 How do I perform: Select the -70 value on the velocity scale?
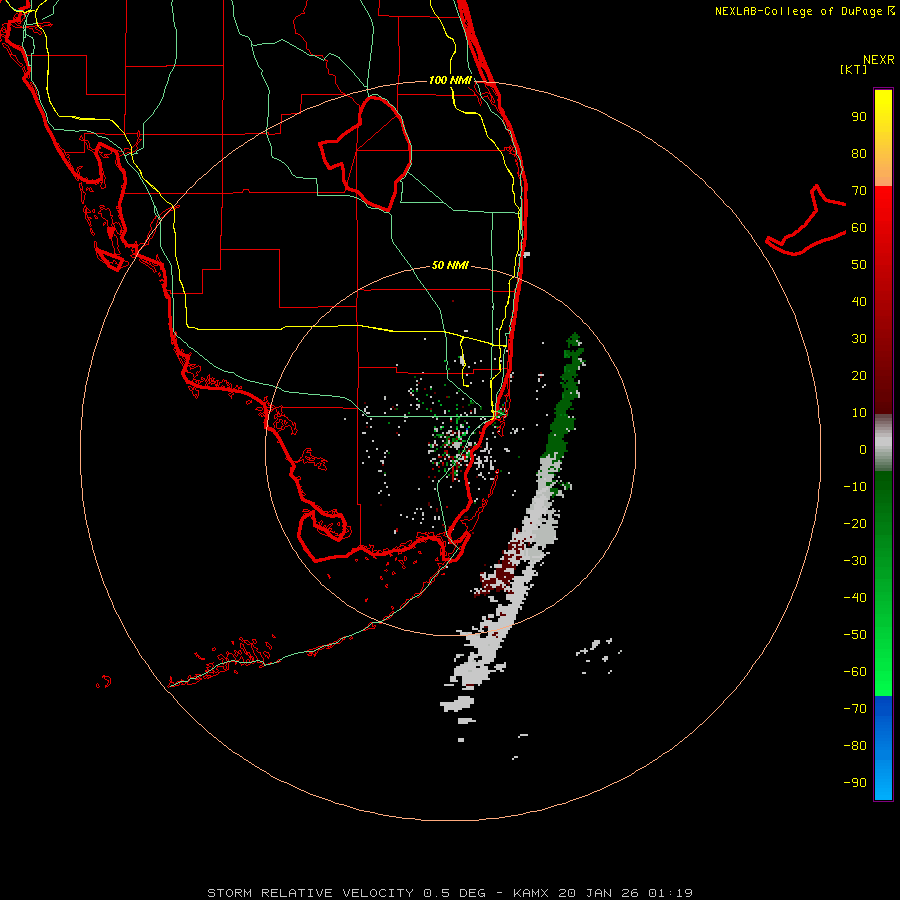pyautogui.click(x=855, y=709)
